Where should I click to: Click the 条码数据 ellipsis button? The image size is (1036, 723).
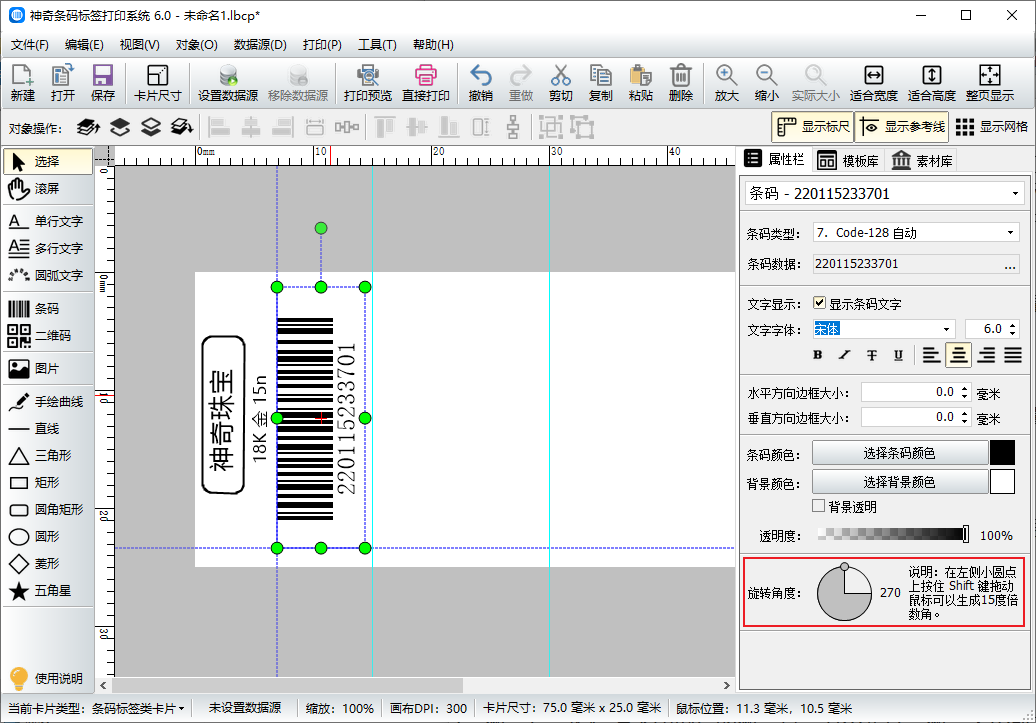tap(1010, 264)
